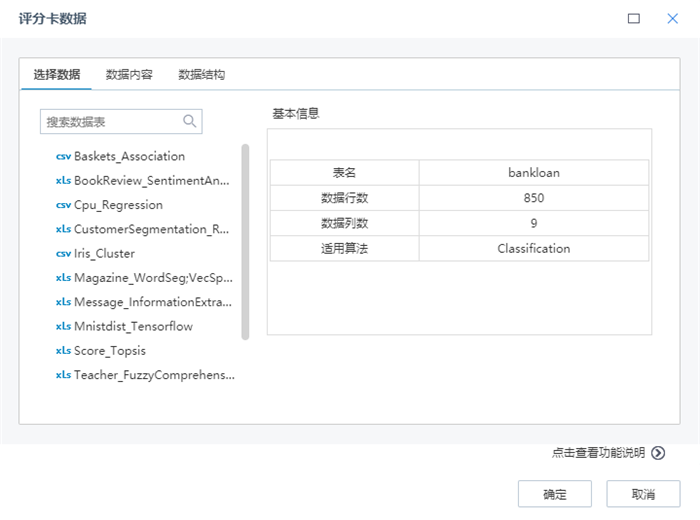Click into the 搜索数据表 search field
This screenshot has width=700, height=520.
[110, 121]
